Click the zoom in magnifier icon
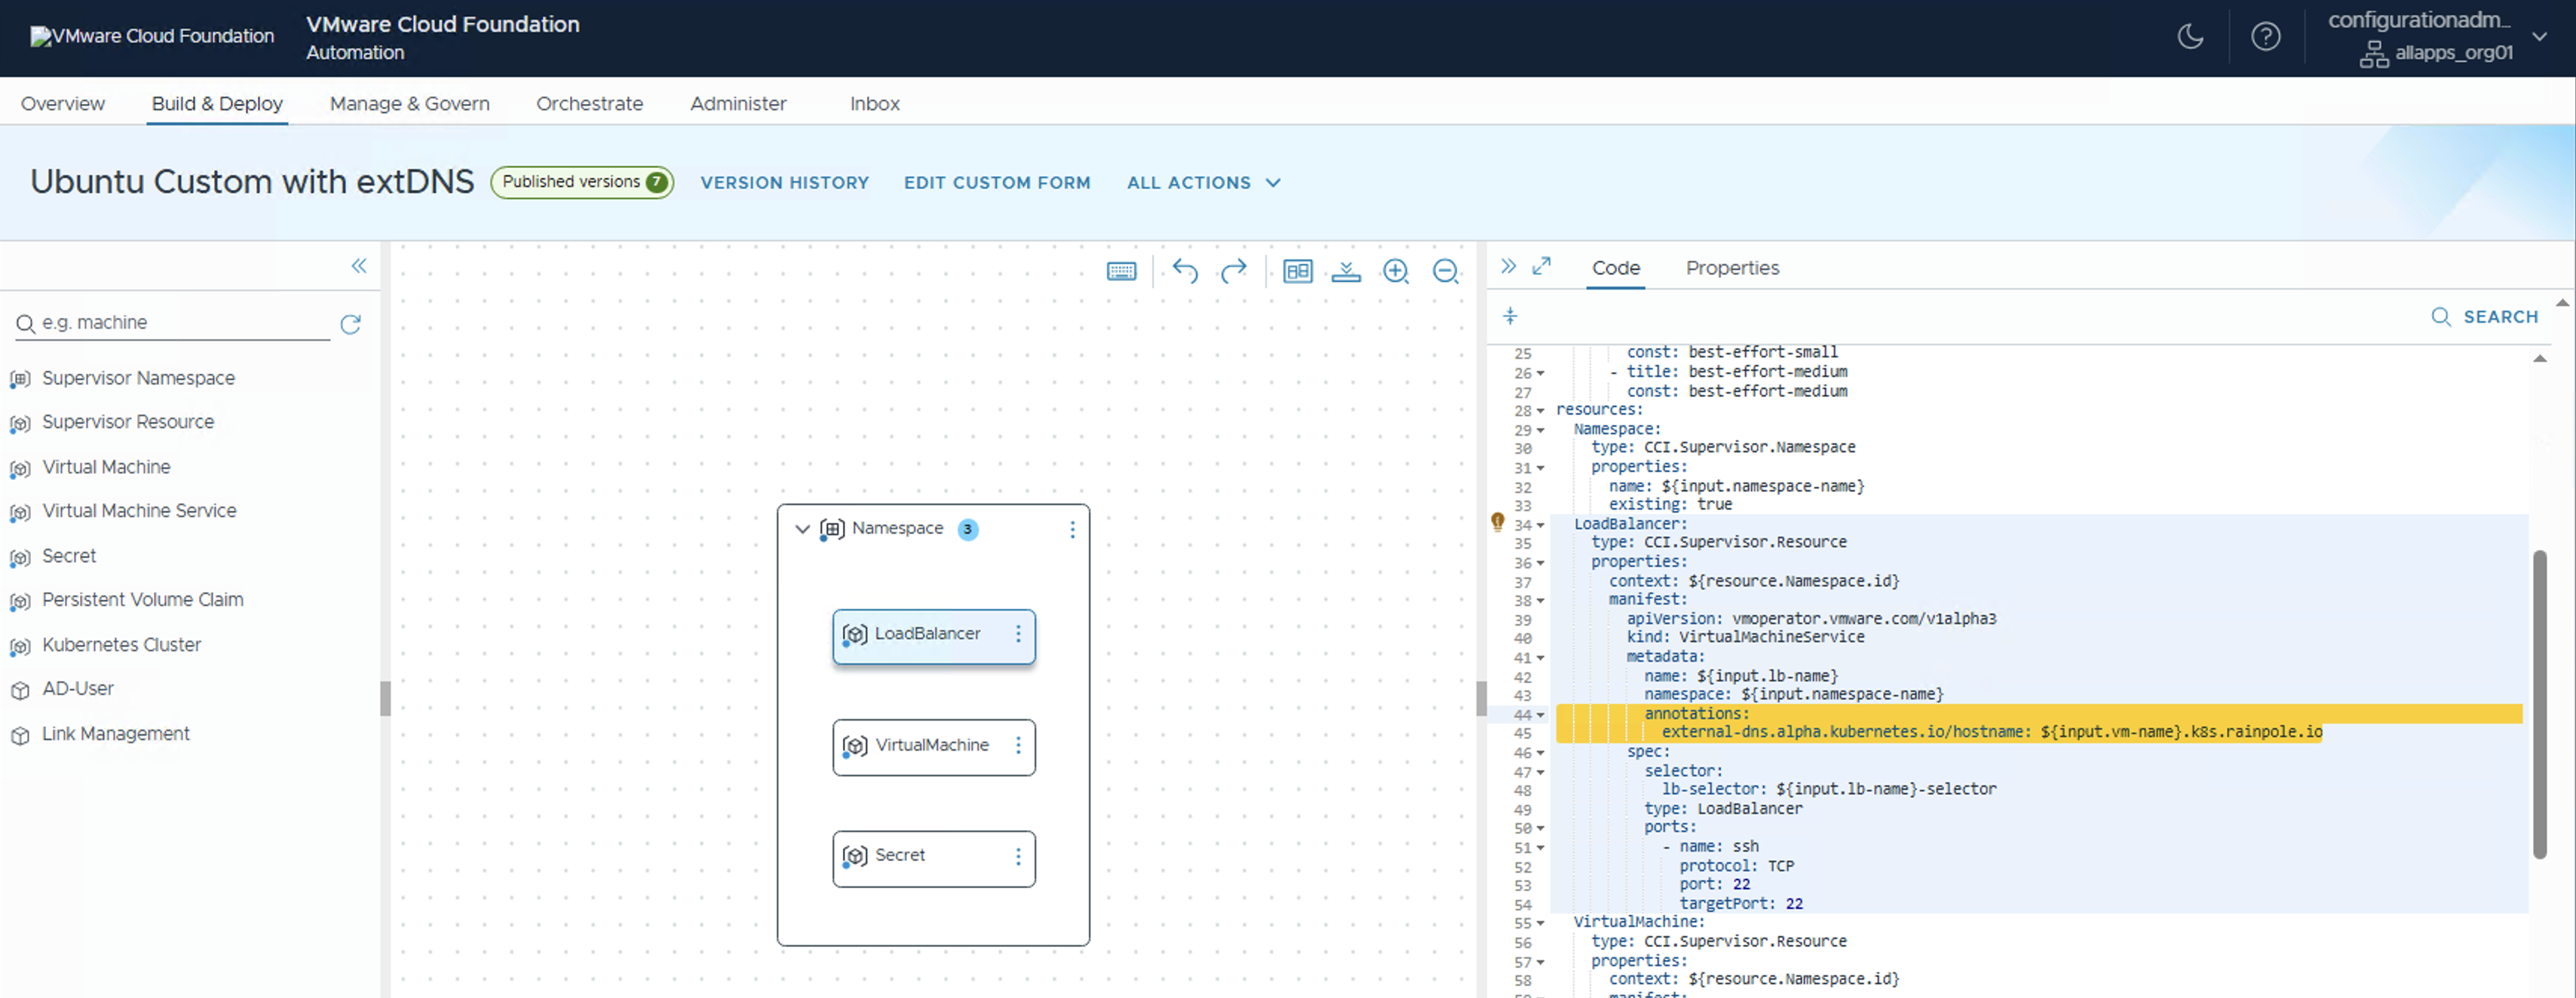The width and height of the screenshot is (2576, 998). click(1395, 271)
